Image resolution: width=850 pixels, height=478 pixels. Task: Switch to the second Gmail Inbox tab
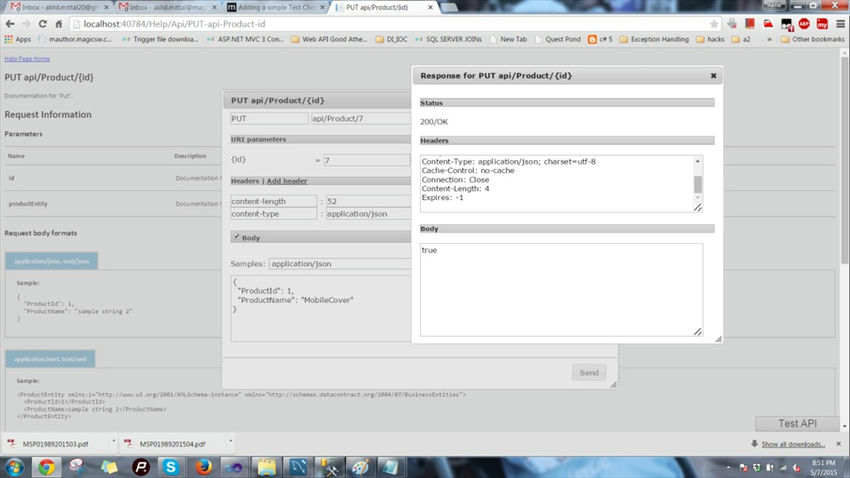167,7
